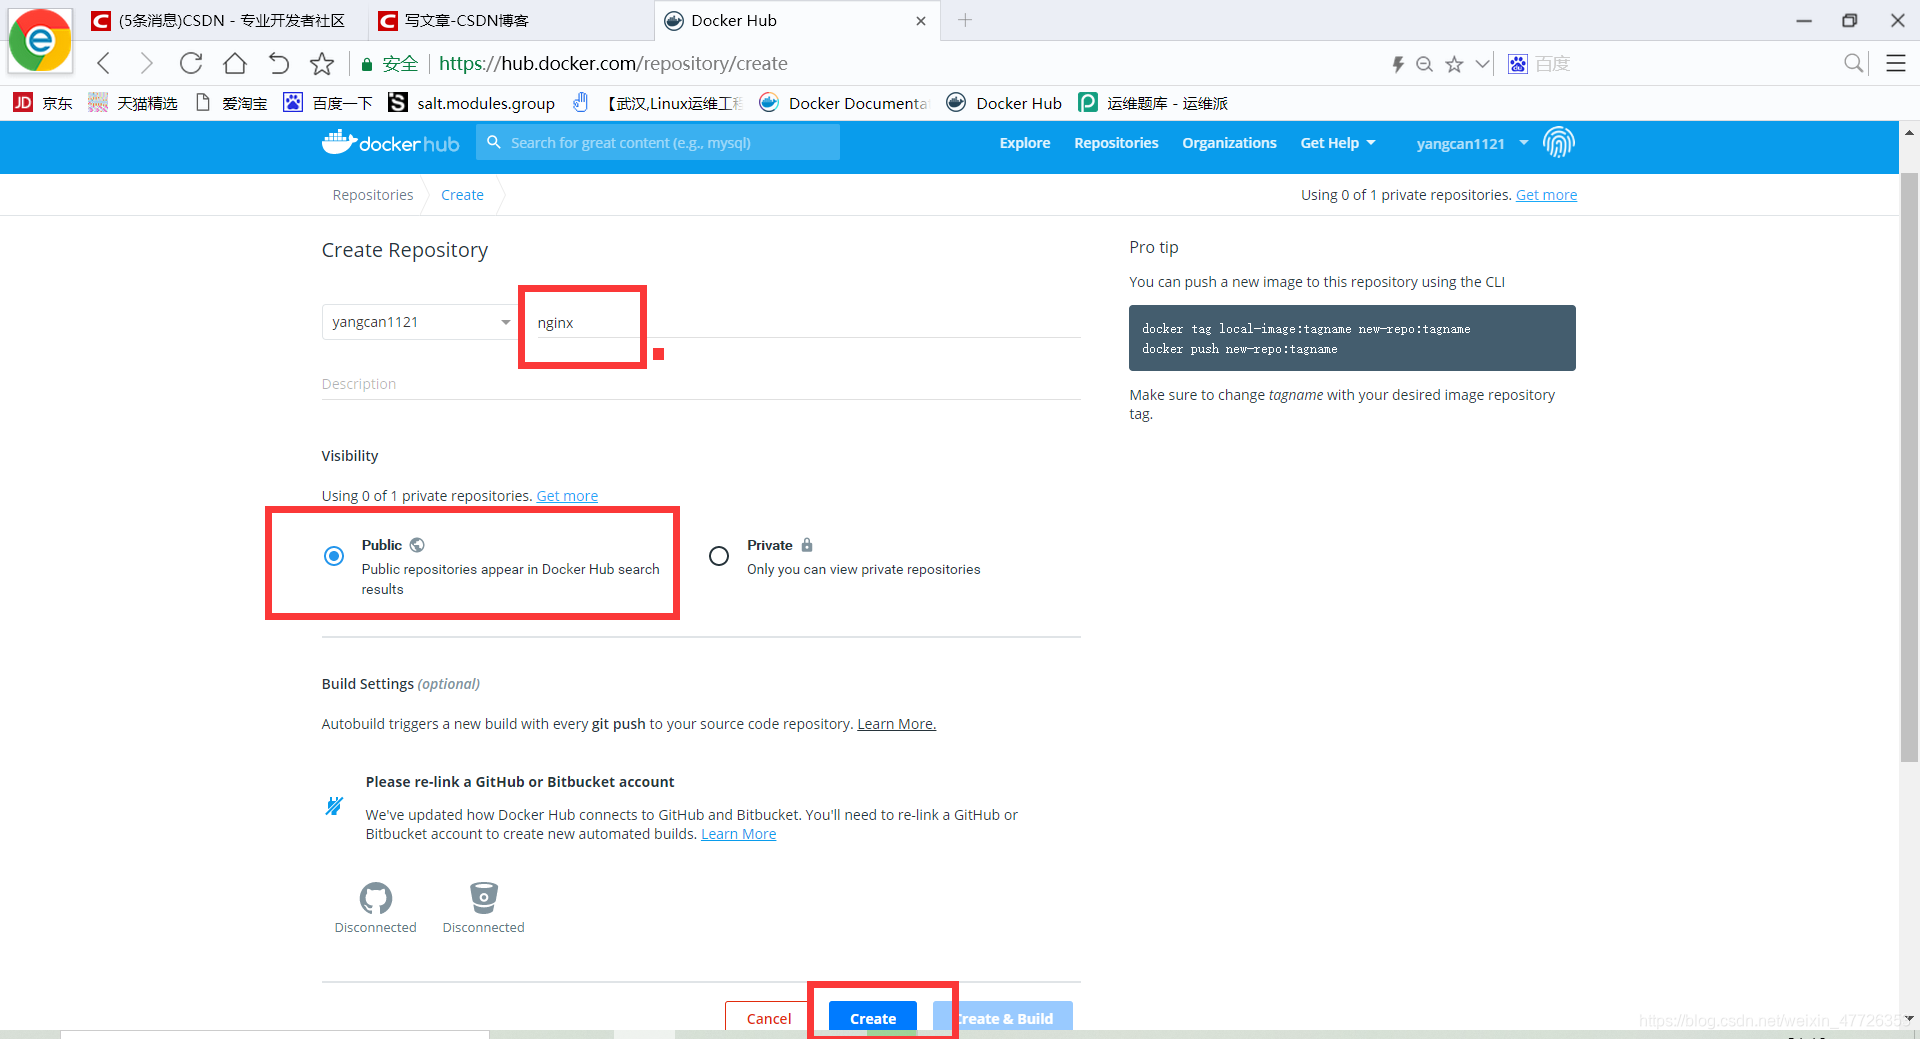Expand the address bar dropdown chevron
1920x1039 pixels.
coord(1482,64)
